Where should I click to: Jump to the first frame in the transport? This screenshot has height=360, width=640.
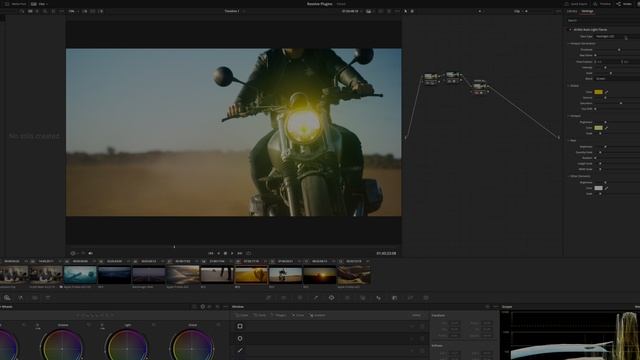(211, 253)
